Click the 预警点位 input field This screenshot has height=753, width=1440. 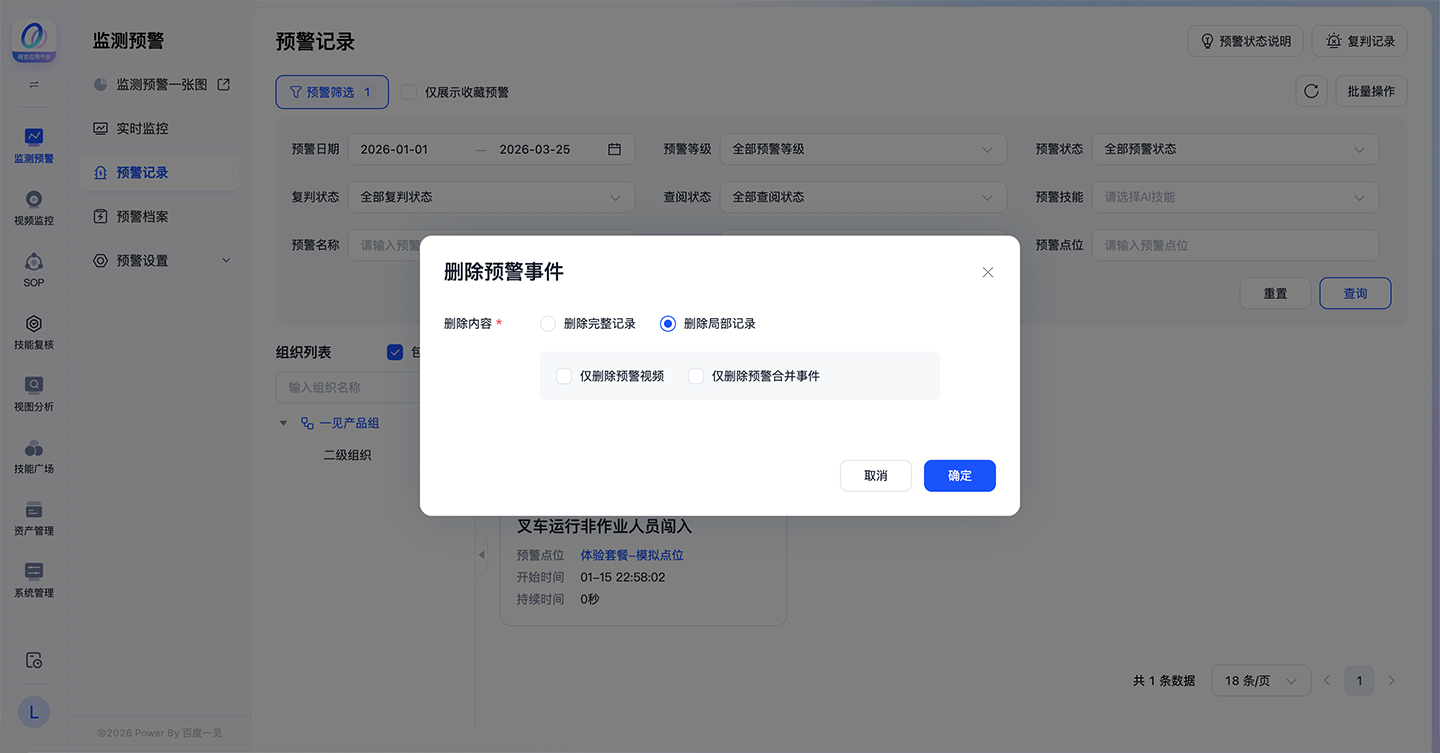tap(1235, 245)
